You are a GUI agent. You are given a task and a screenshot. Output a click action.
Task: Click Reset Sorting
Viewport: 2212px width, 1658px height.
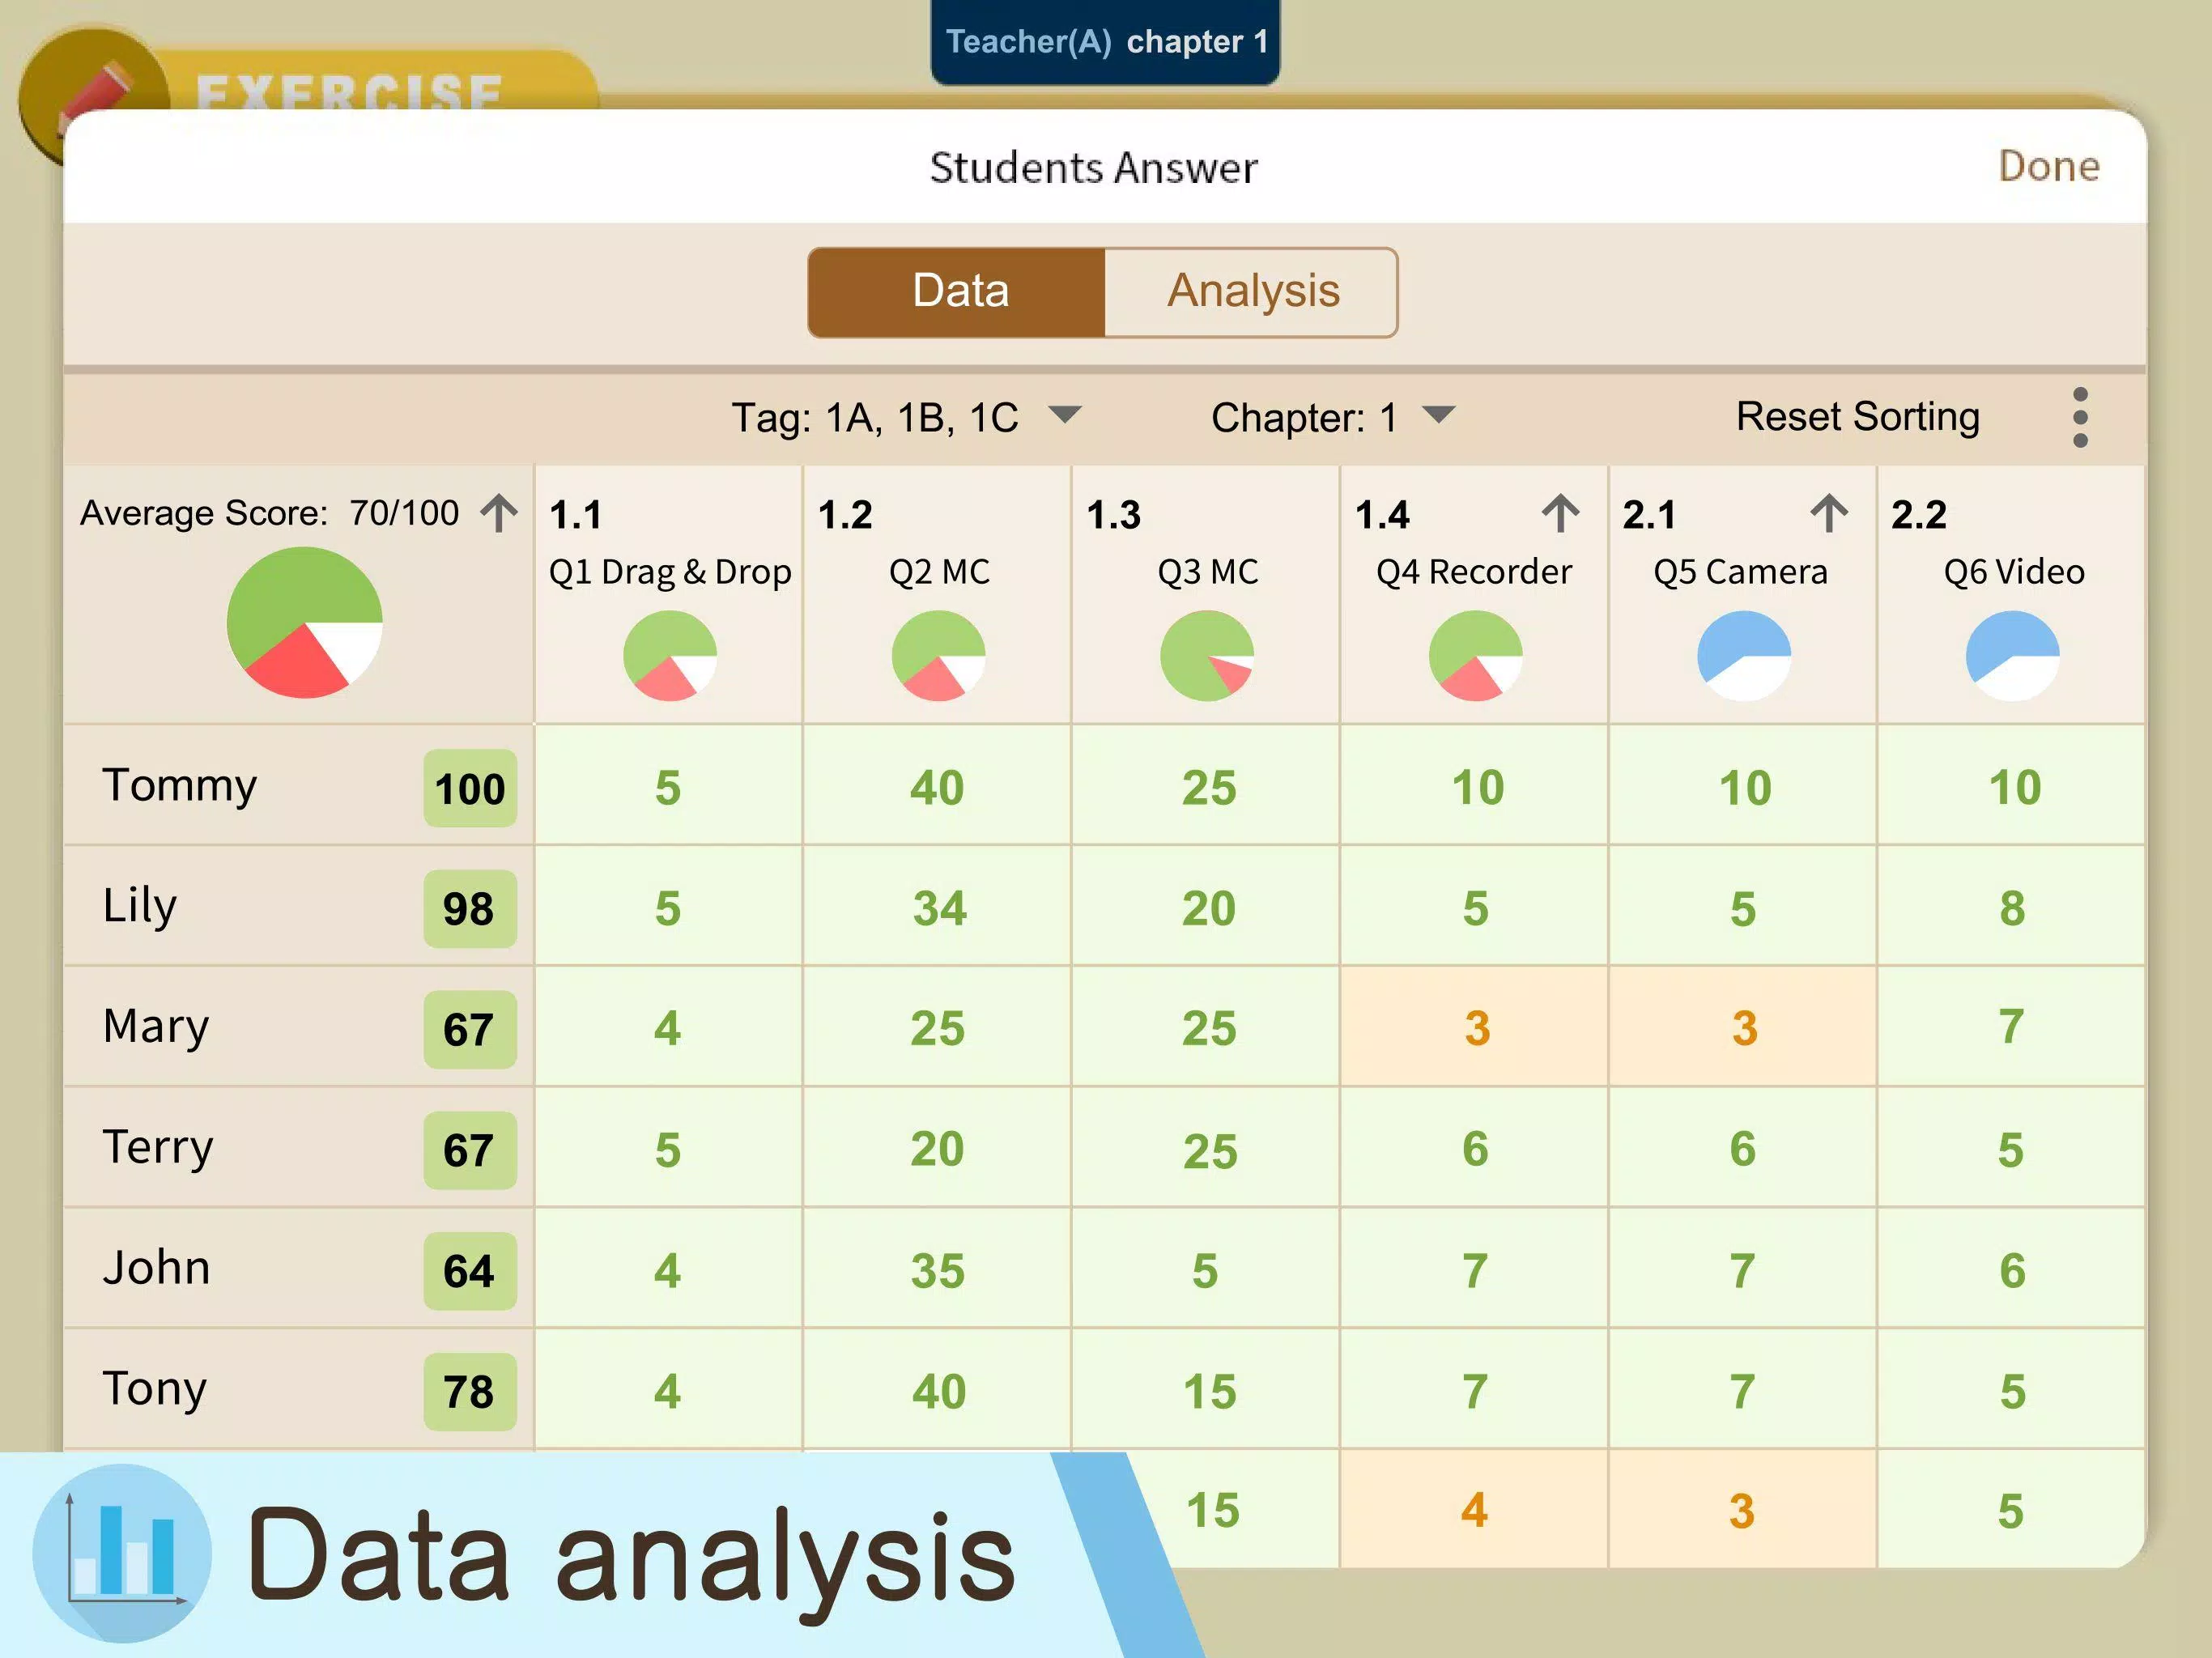pos(1857,416)
